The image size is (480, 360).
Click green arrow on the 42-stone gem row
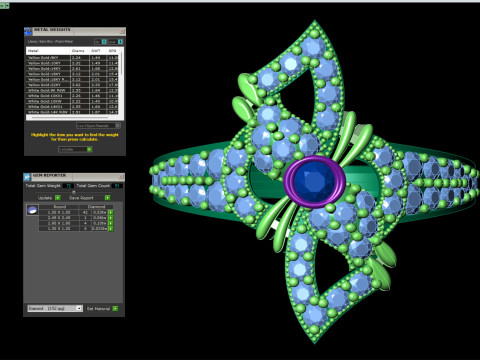click(111, 212)
